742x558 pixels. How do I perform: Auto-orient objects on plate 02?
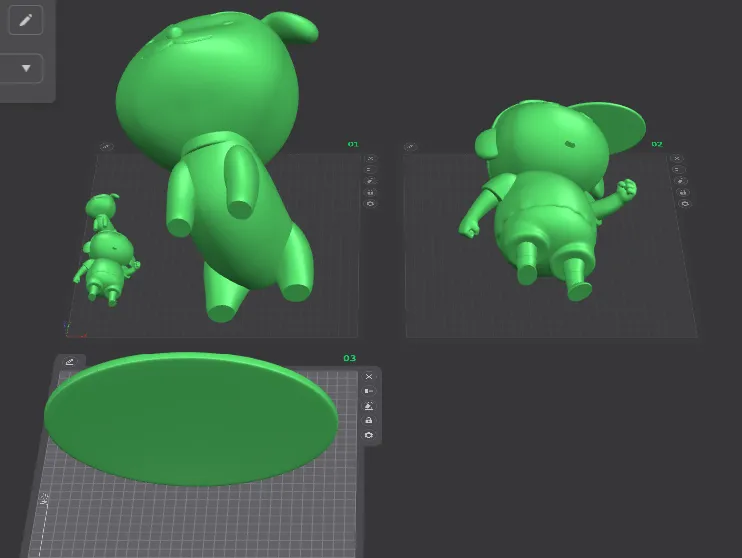681,181
